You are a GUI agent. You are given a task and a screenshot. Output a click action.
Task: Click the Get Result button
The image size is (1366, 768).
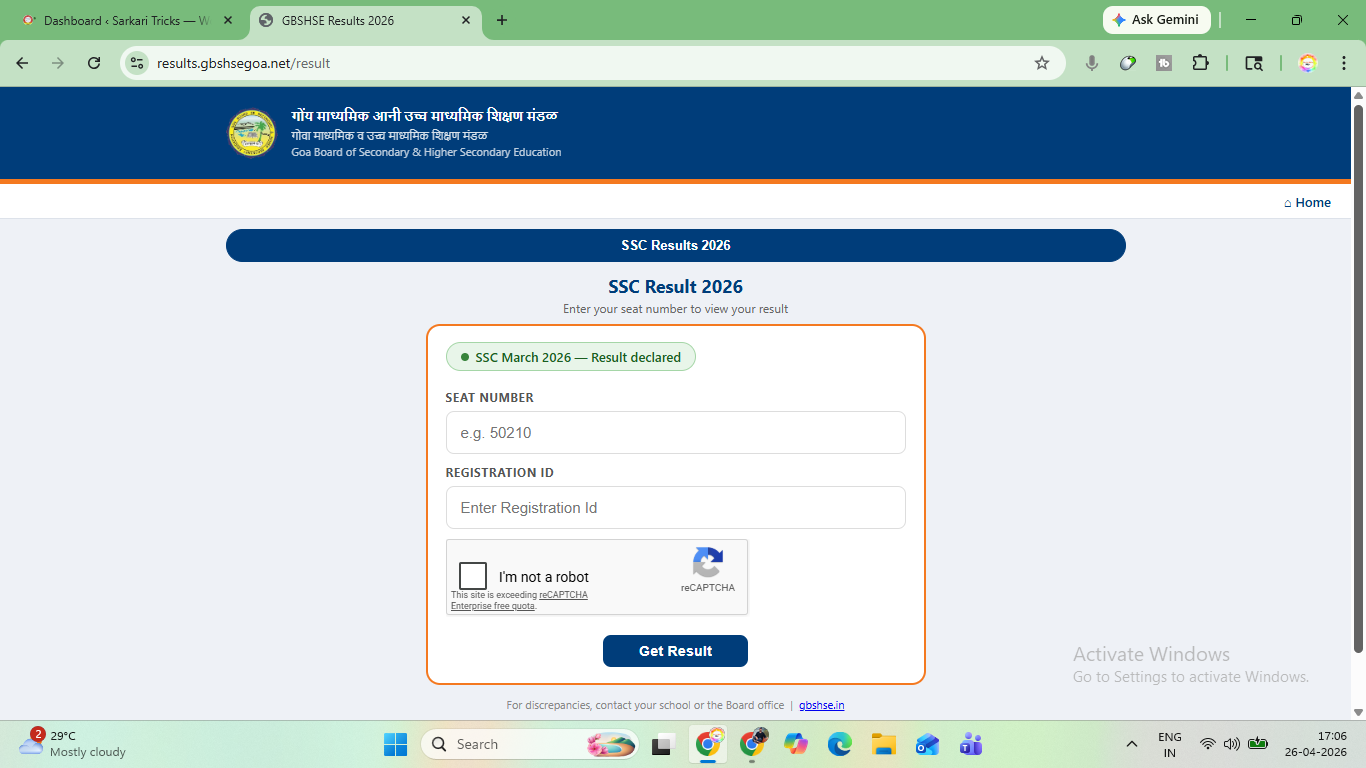pos(675,650)
